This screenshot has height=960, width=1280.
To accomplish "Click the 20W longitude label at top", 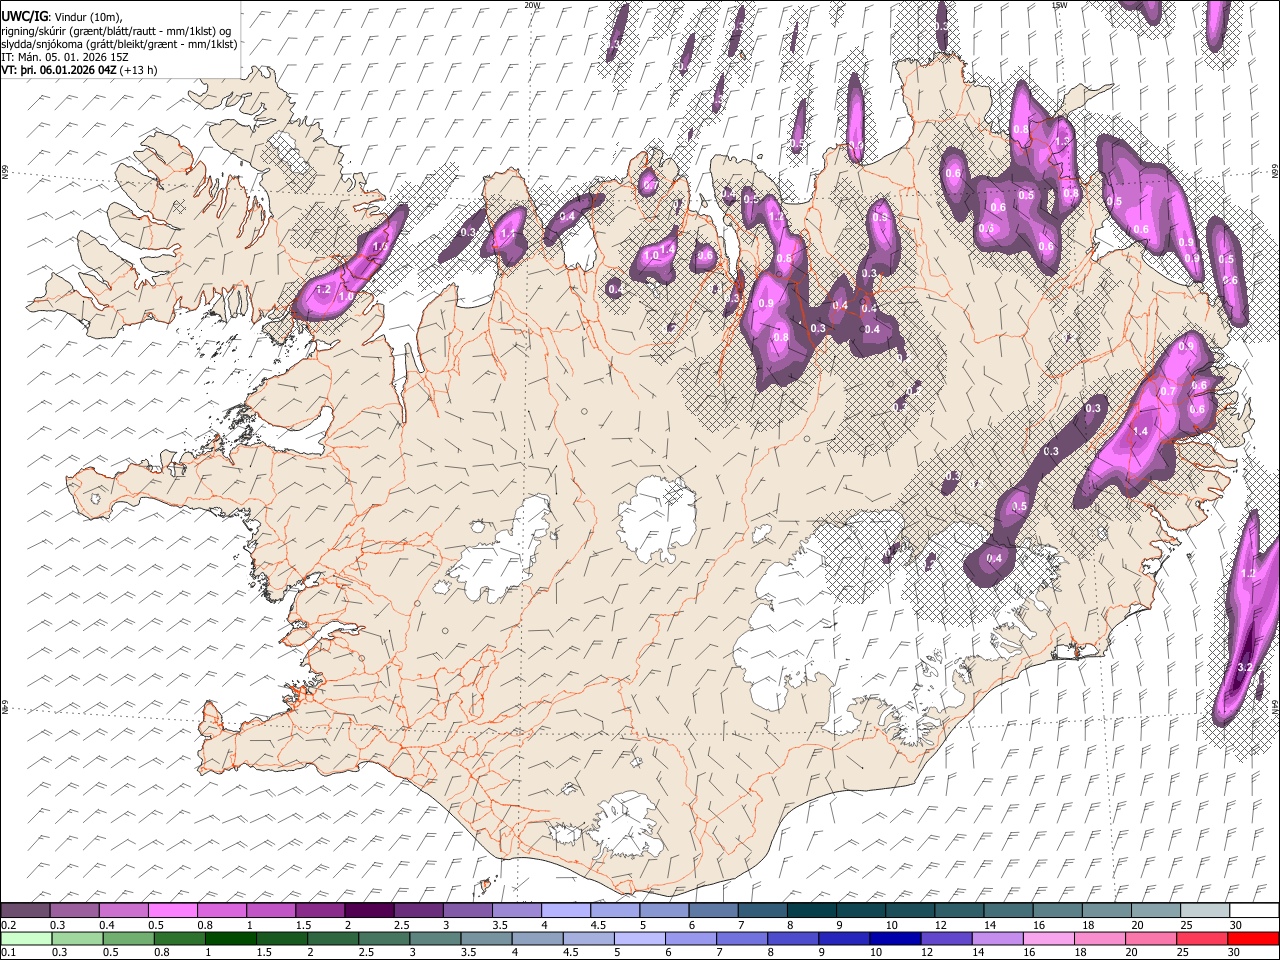I will (x=532, y=5).
